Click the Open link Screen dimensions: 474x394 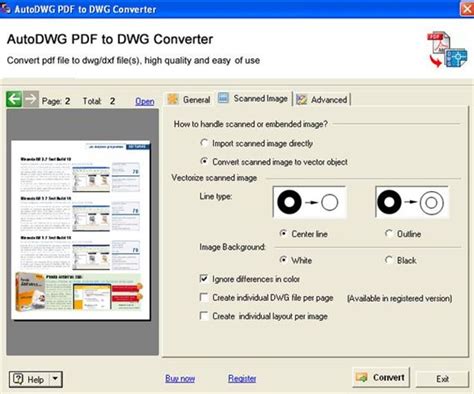pos(145,101)
